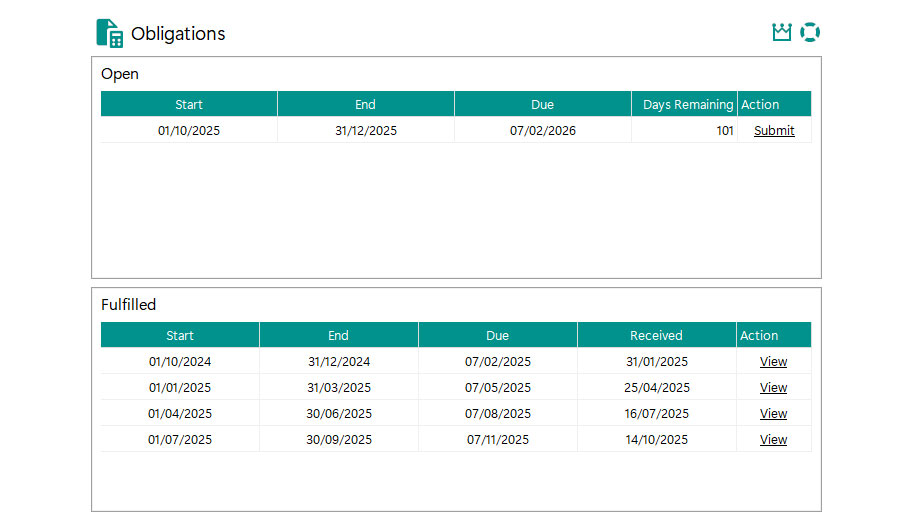
Task: Sort Open table by Start column header
Action: click(x=189, y=105)
